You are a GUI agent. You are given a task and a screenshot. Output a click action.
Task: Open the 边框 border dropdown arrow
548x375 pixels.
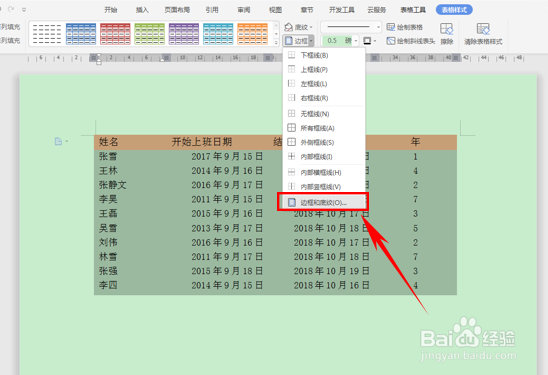(x=311, y=41)
